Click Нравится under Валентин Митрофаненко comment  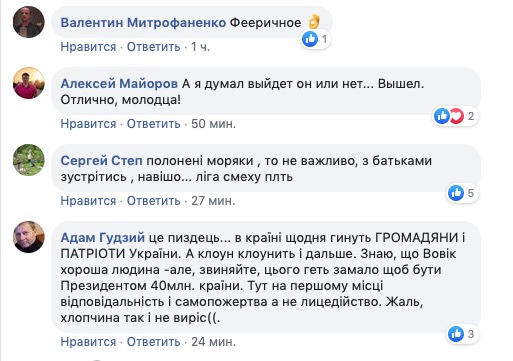(88, 47)
